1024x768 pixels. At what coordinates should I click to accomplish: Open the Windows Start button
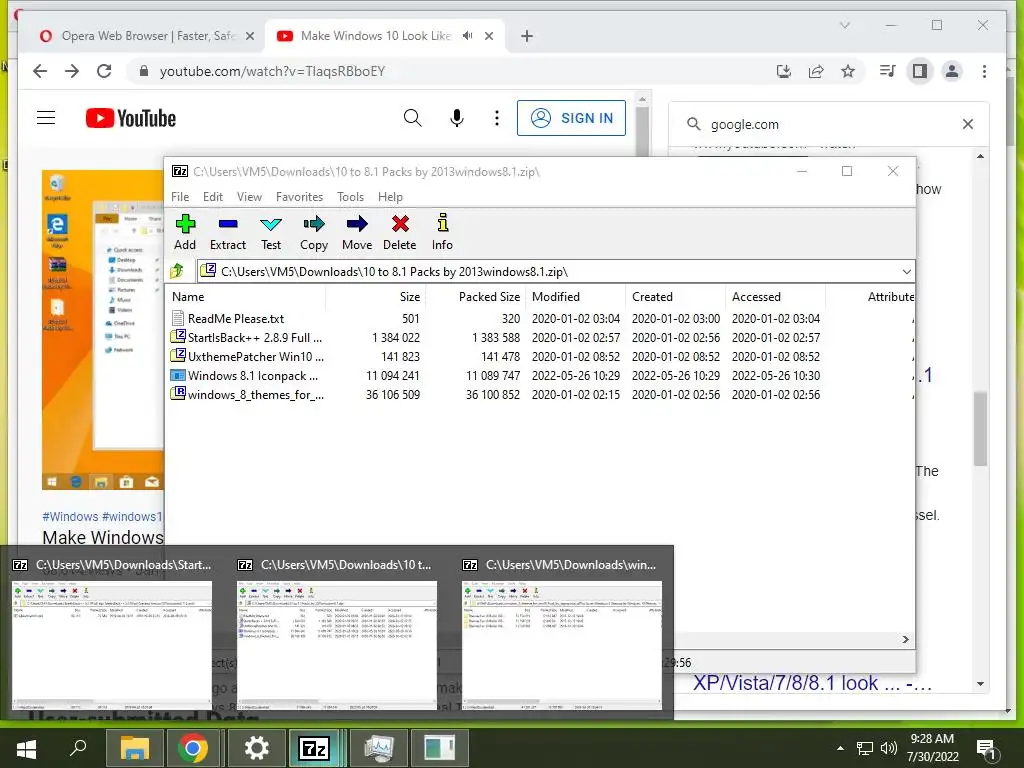(x=26, y=748)
